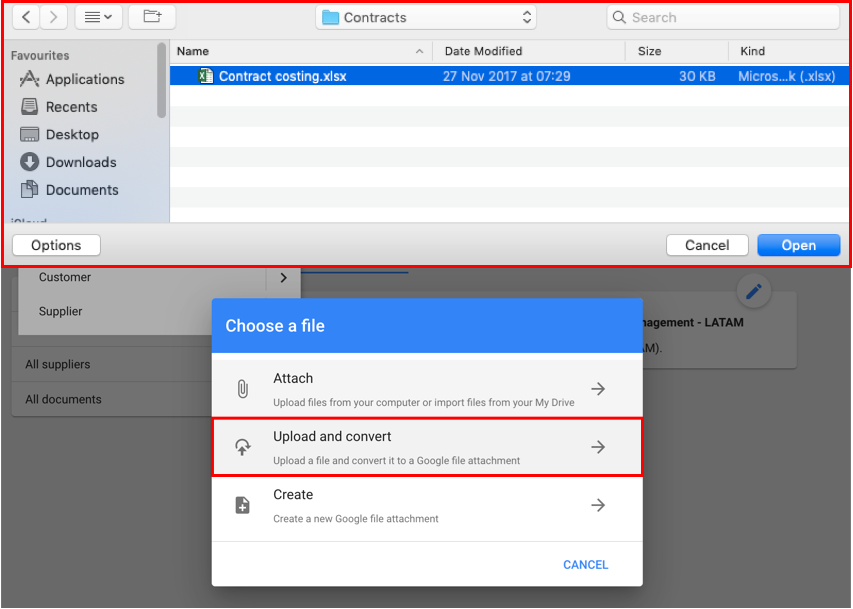The image size is (853, 609).
Task: Click the back arrow in the file dialog
Action: coord(24,16)
